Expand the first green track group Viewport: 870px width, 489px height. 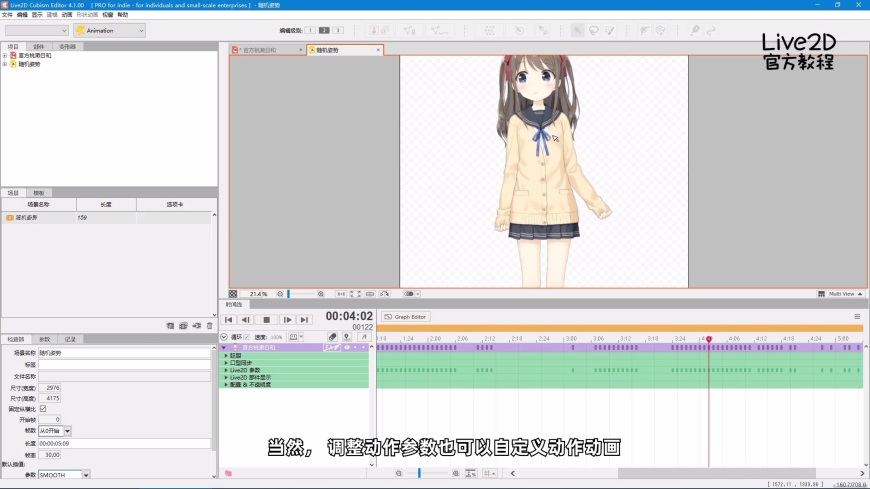tap(226, 356)
